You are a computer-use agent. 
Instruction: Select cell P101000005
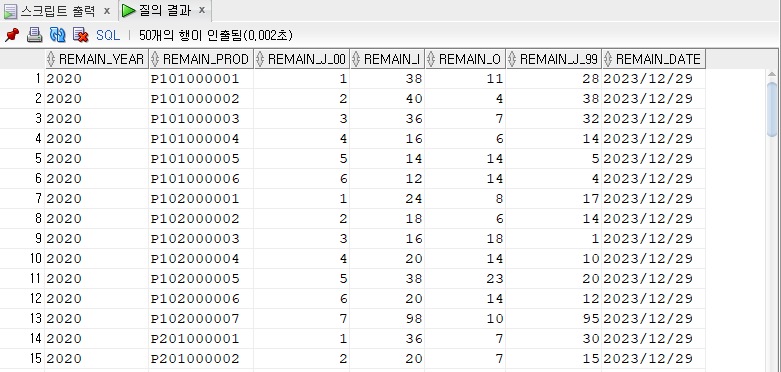pyautogui.click(x=201, y=158)
